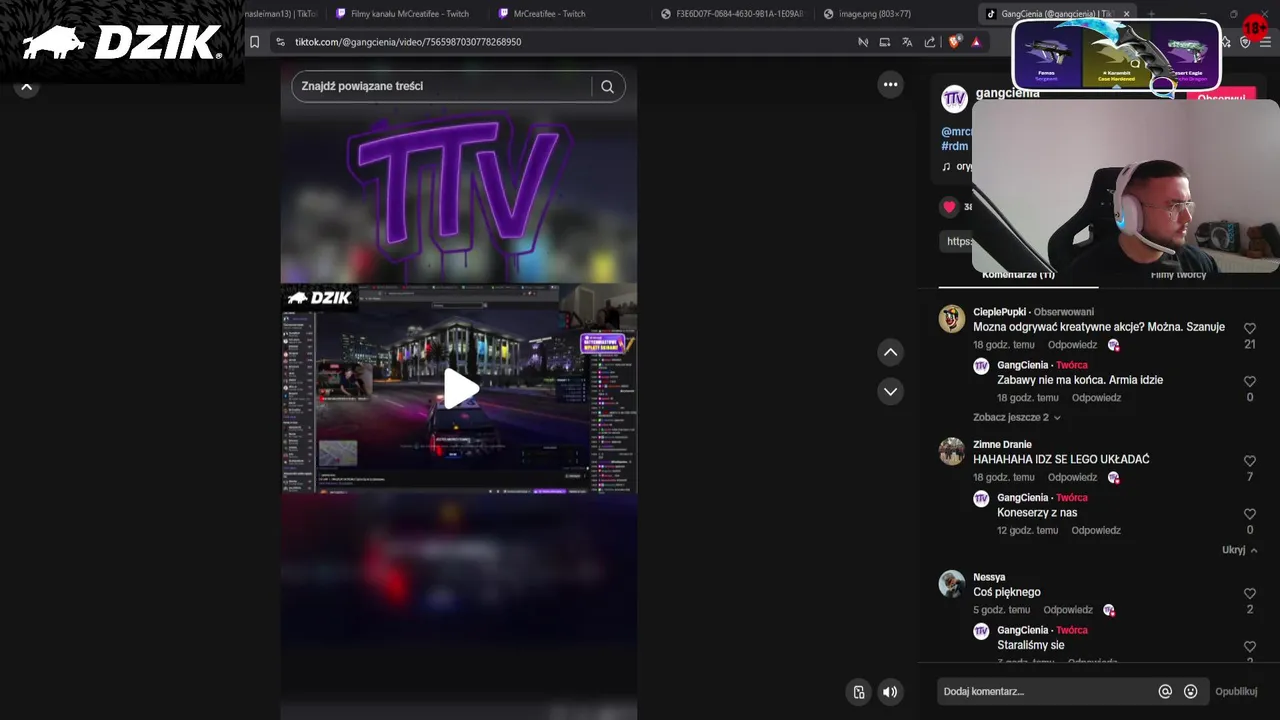
Task: Click creator badge next to CieplePupki's Odpowiedz
Action: coord(1113,345)
